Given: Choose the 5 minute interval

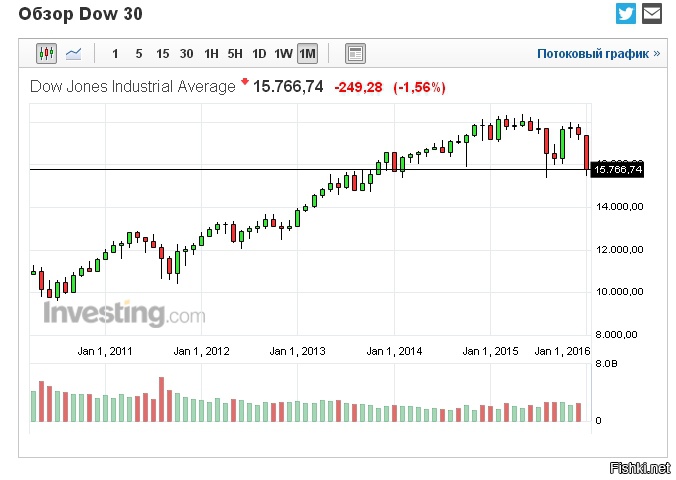Looking at the screenshot, I should [139, 54].
